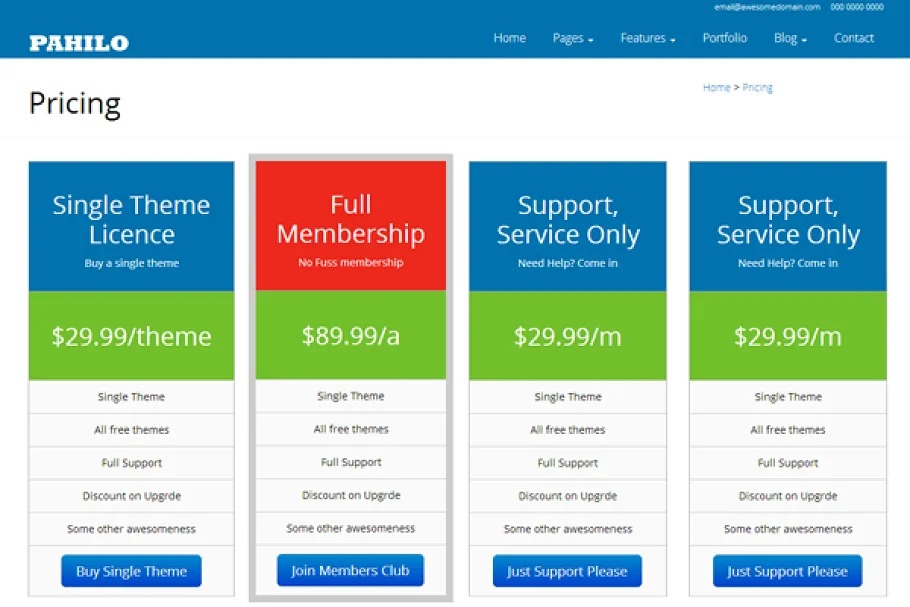This screenshot has width=910, height=607.
Task: Go to the Home menu item
Action: (x=509, y=38)
